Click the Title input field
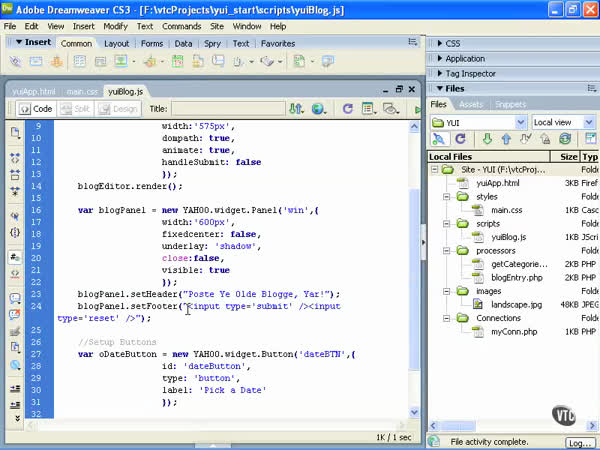The image size is (600, 450). [x=226, y=109]
